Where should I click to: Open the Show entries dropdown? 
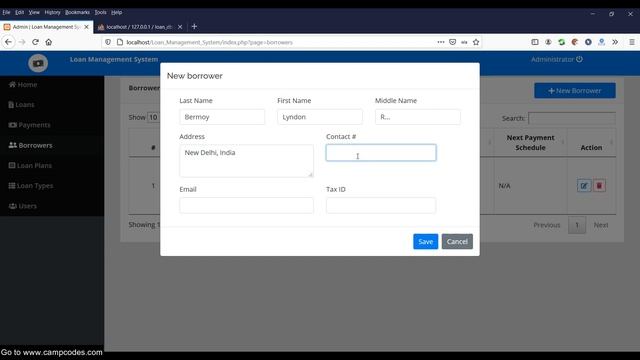coord(153,118)
